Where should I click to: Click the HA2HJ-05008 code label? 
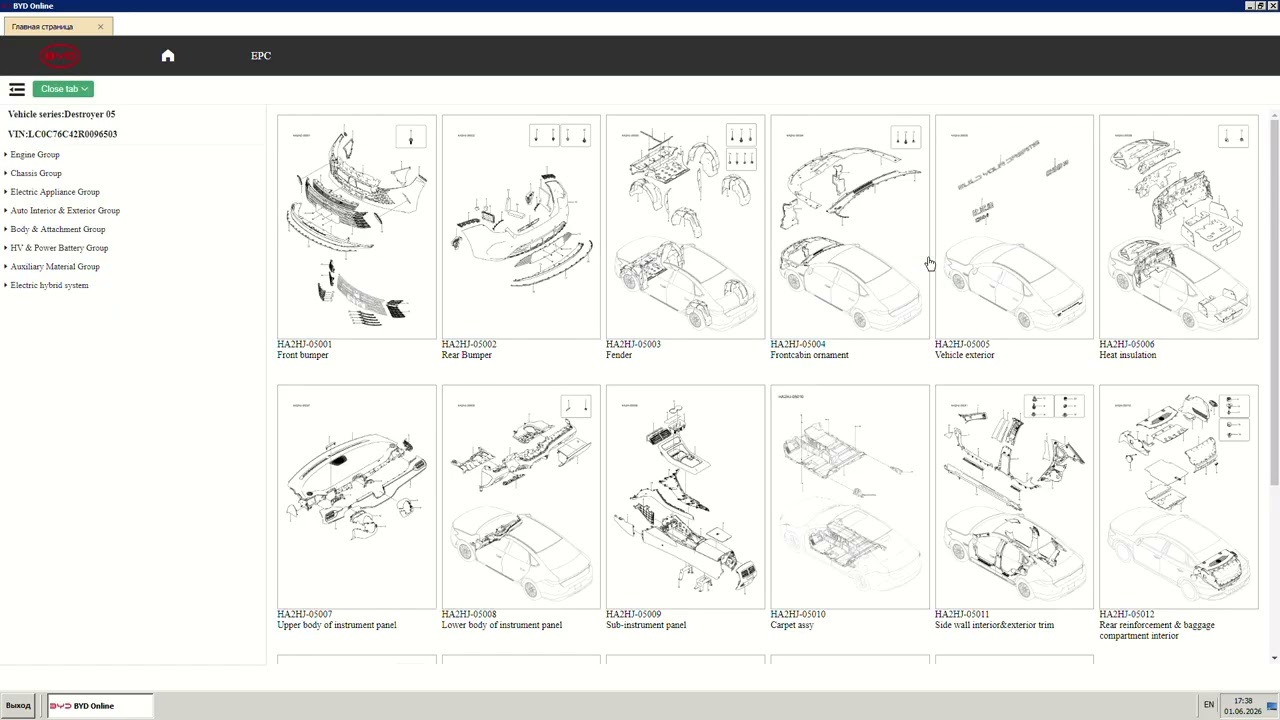pyautogui.click(x=469, y=614)
